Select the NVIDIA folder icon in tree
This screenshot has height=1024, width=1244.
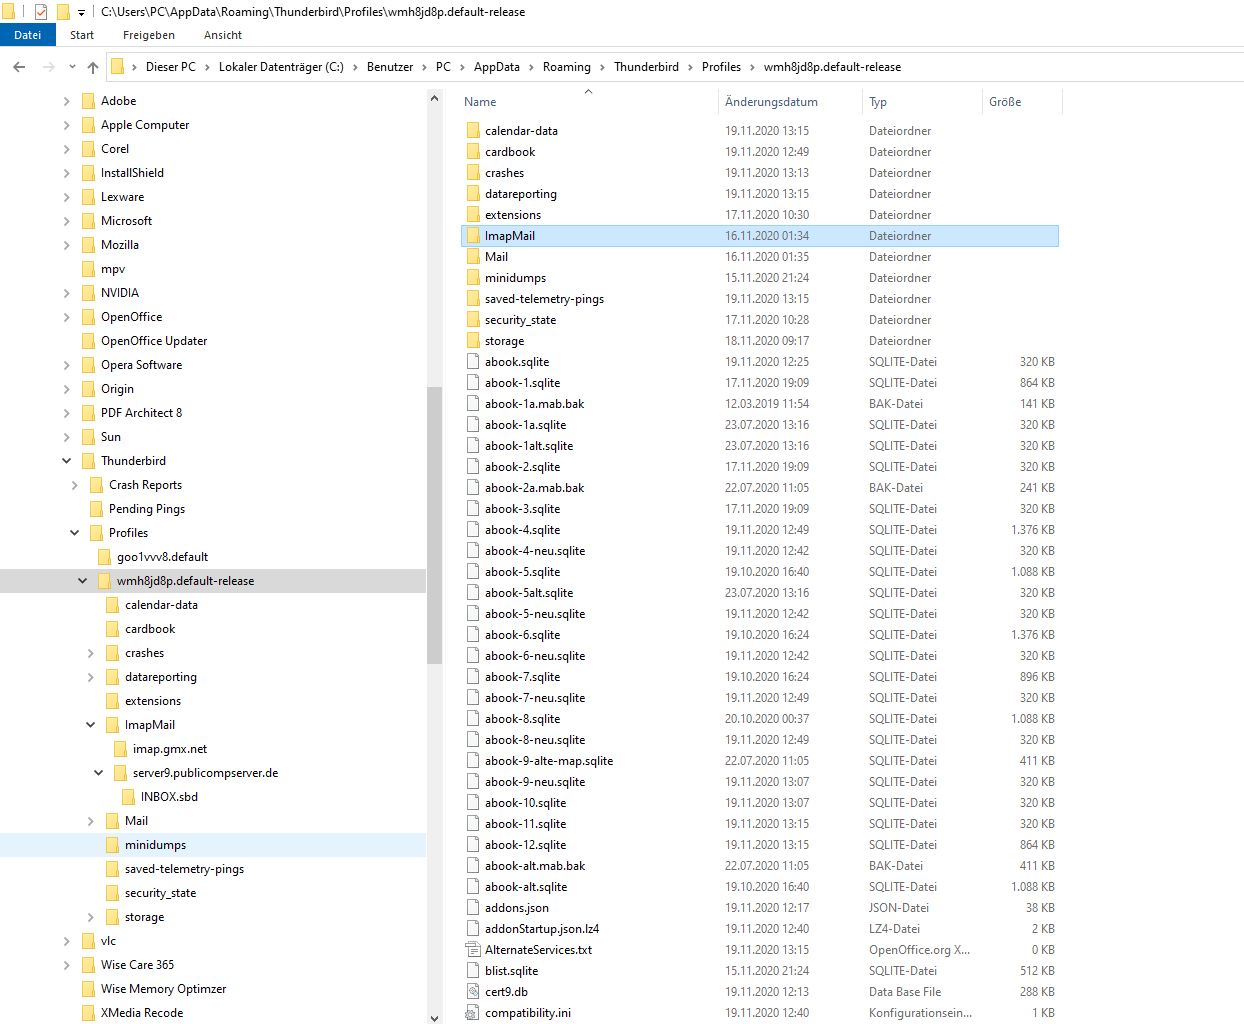[88, 293]
